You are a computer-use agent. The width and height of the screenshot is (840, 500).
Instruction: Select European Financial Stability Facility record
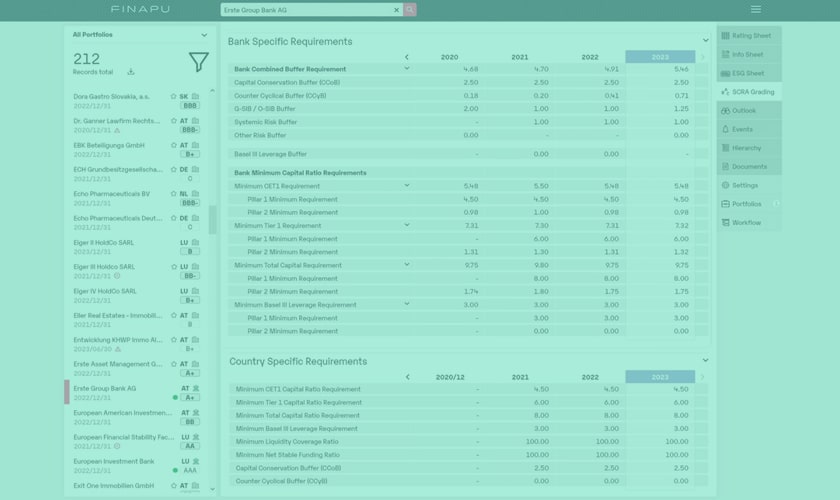[137, 441]
